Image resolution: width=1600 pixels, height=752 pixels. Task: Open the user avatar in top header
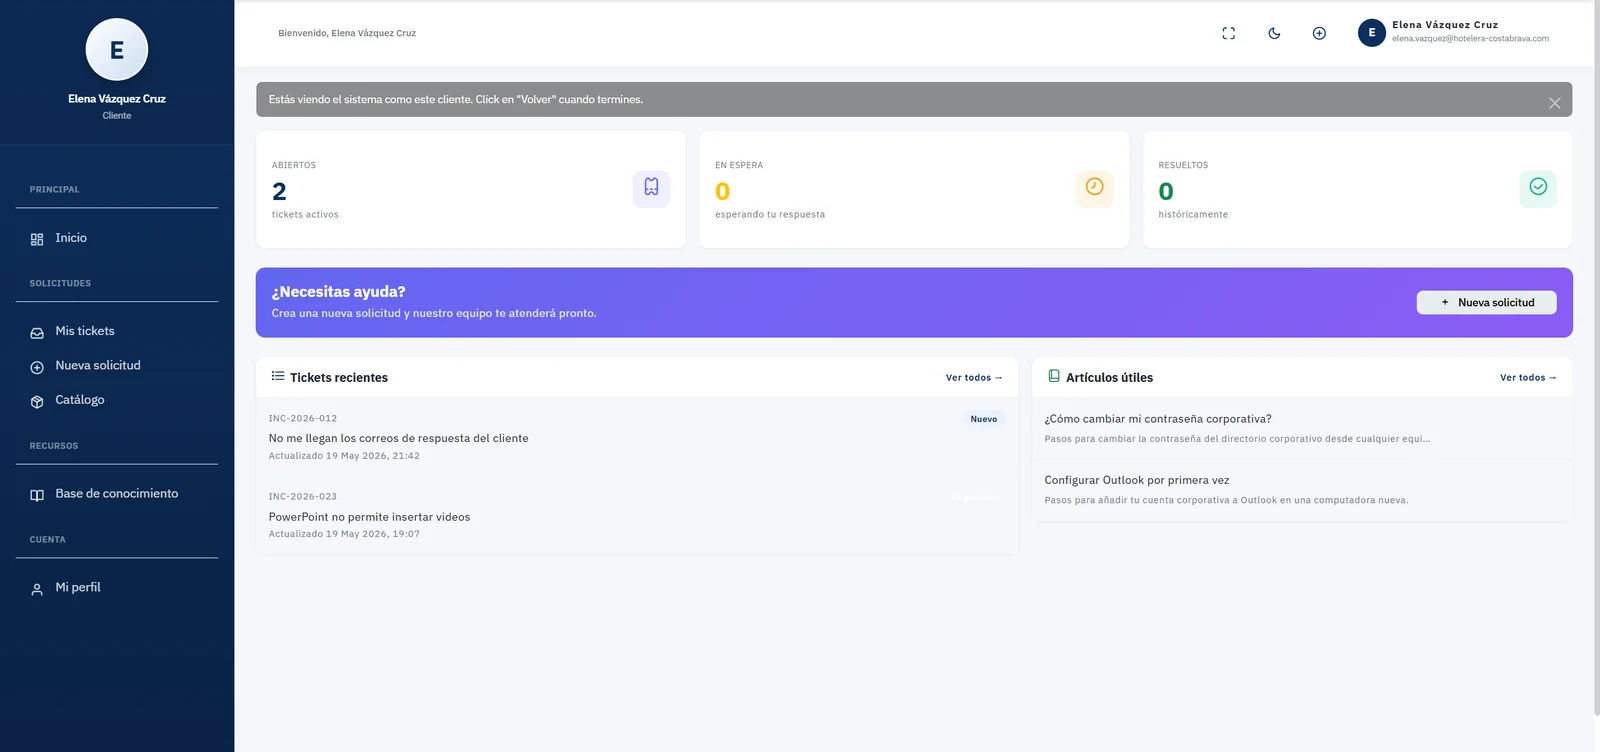click(x=1371, y=33)
